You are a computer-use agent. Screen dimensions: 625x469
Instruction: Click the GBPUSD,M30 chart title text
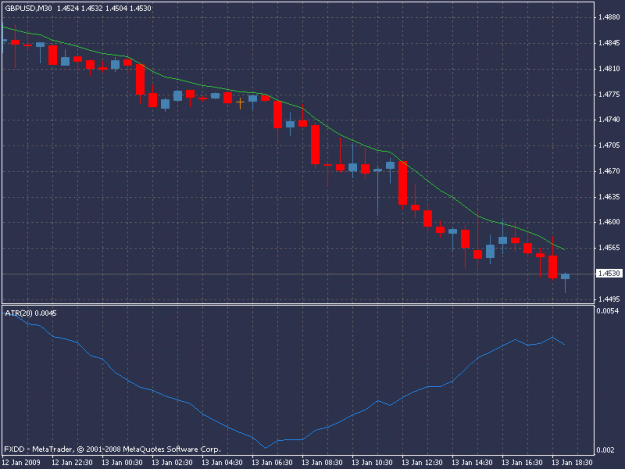[28, 8]
